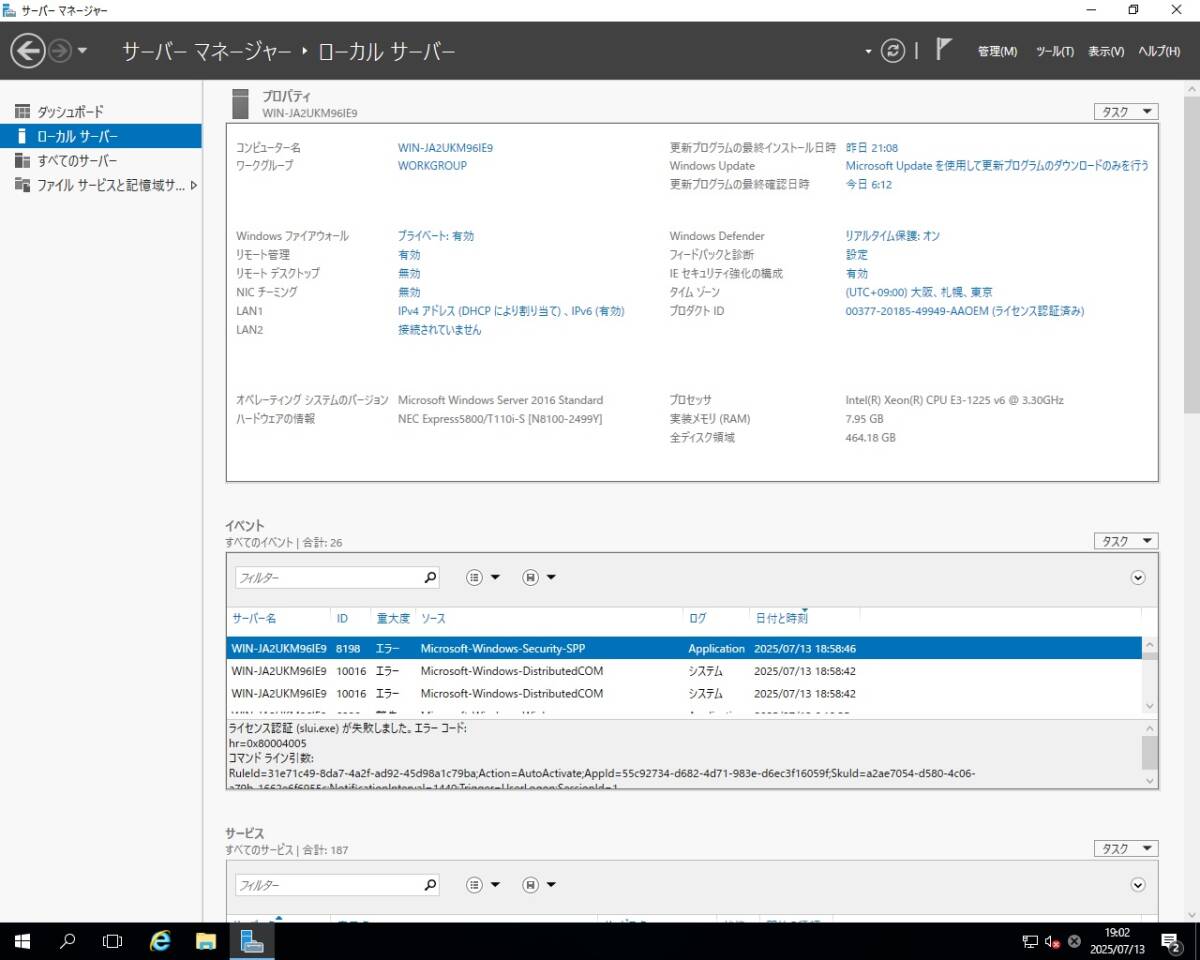This screenshot has width=1200, height=960.
Task: Open the 表示(V) menu
Action: 1106,51
